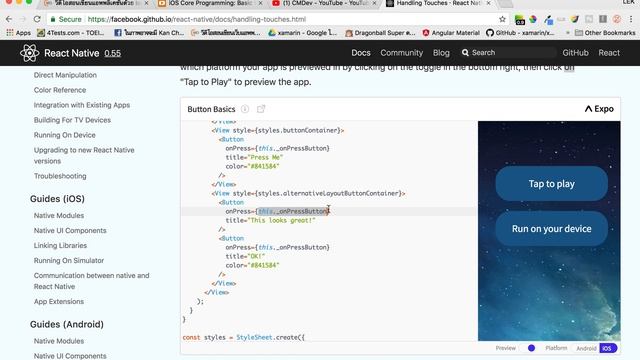Open xamarin Google bookmark
This screenshot has width=640, height=360.
point(302,33)
